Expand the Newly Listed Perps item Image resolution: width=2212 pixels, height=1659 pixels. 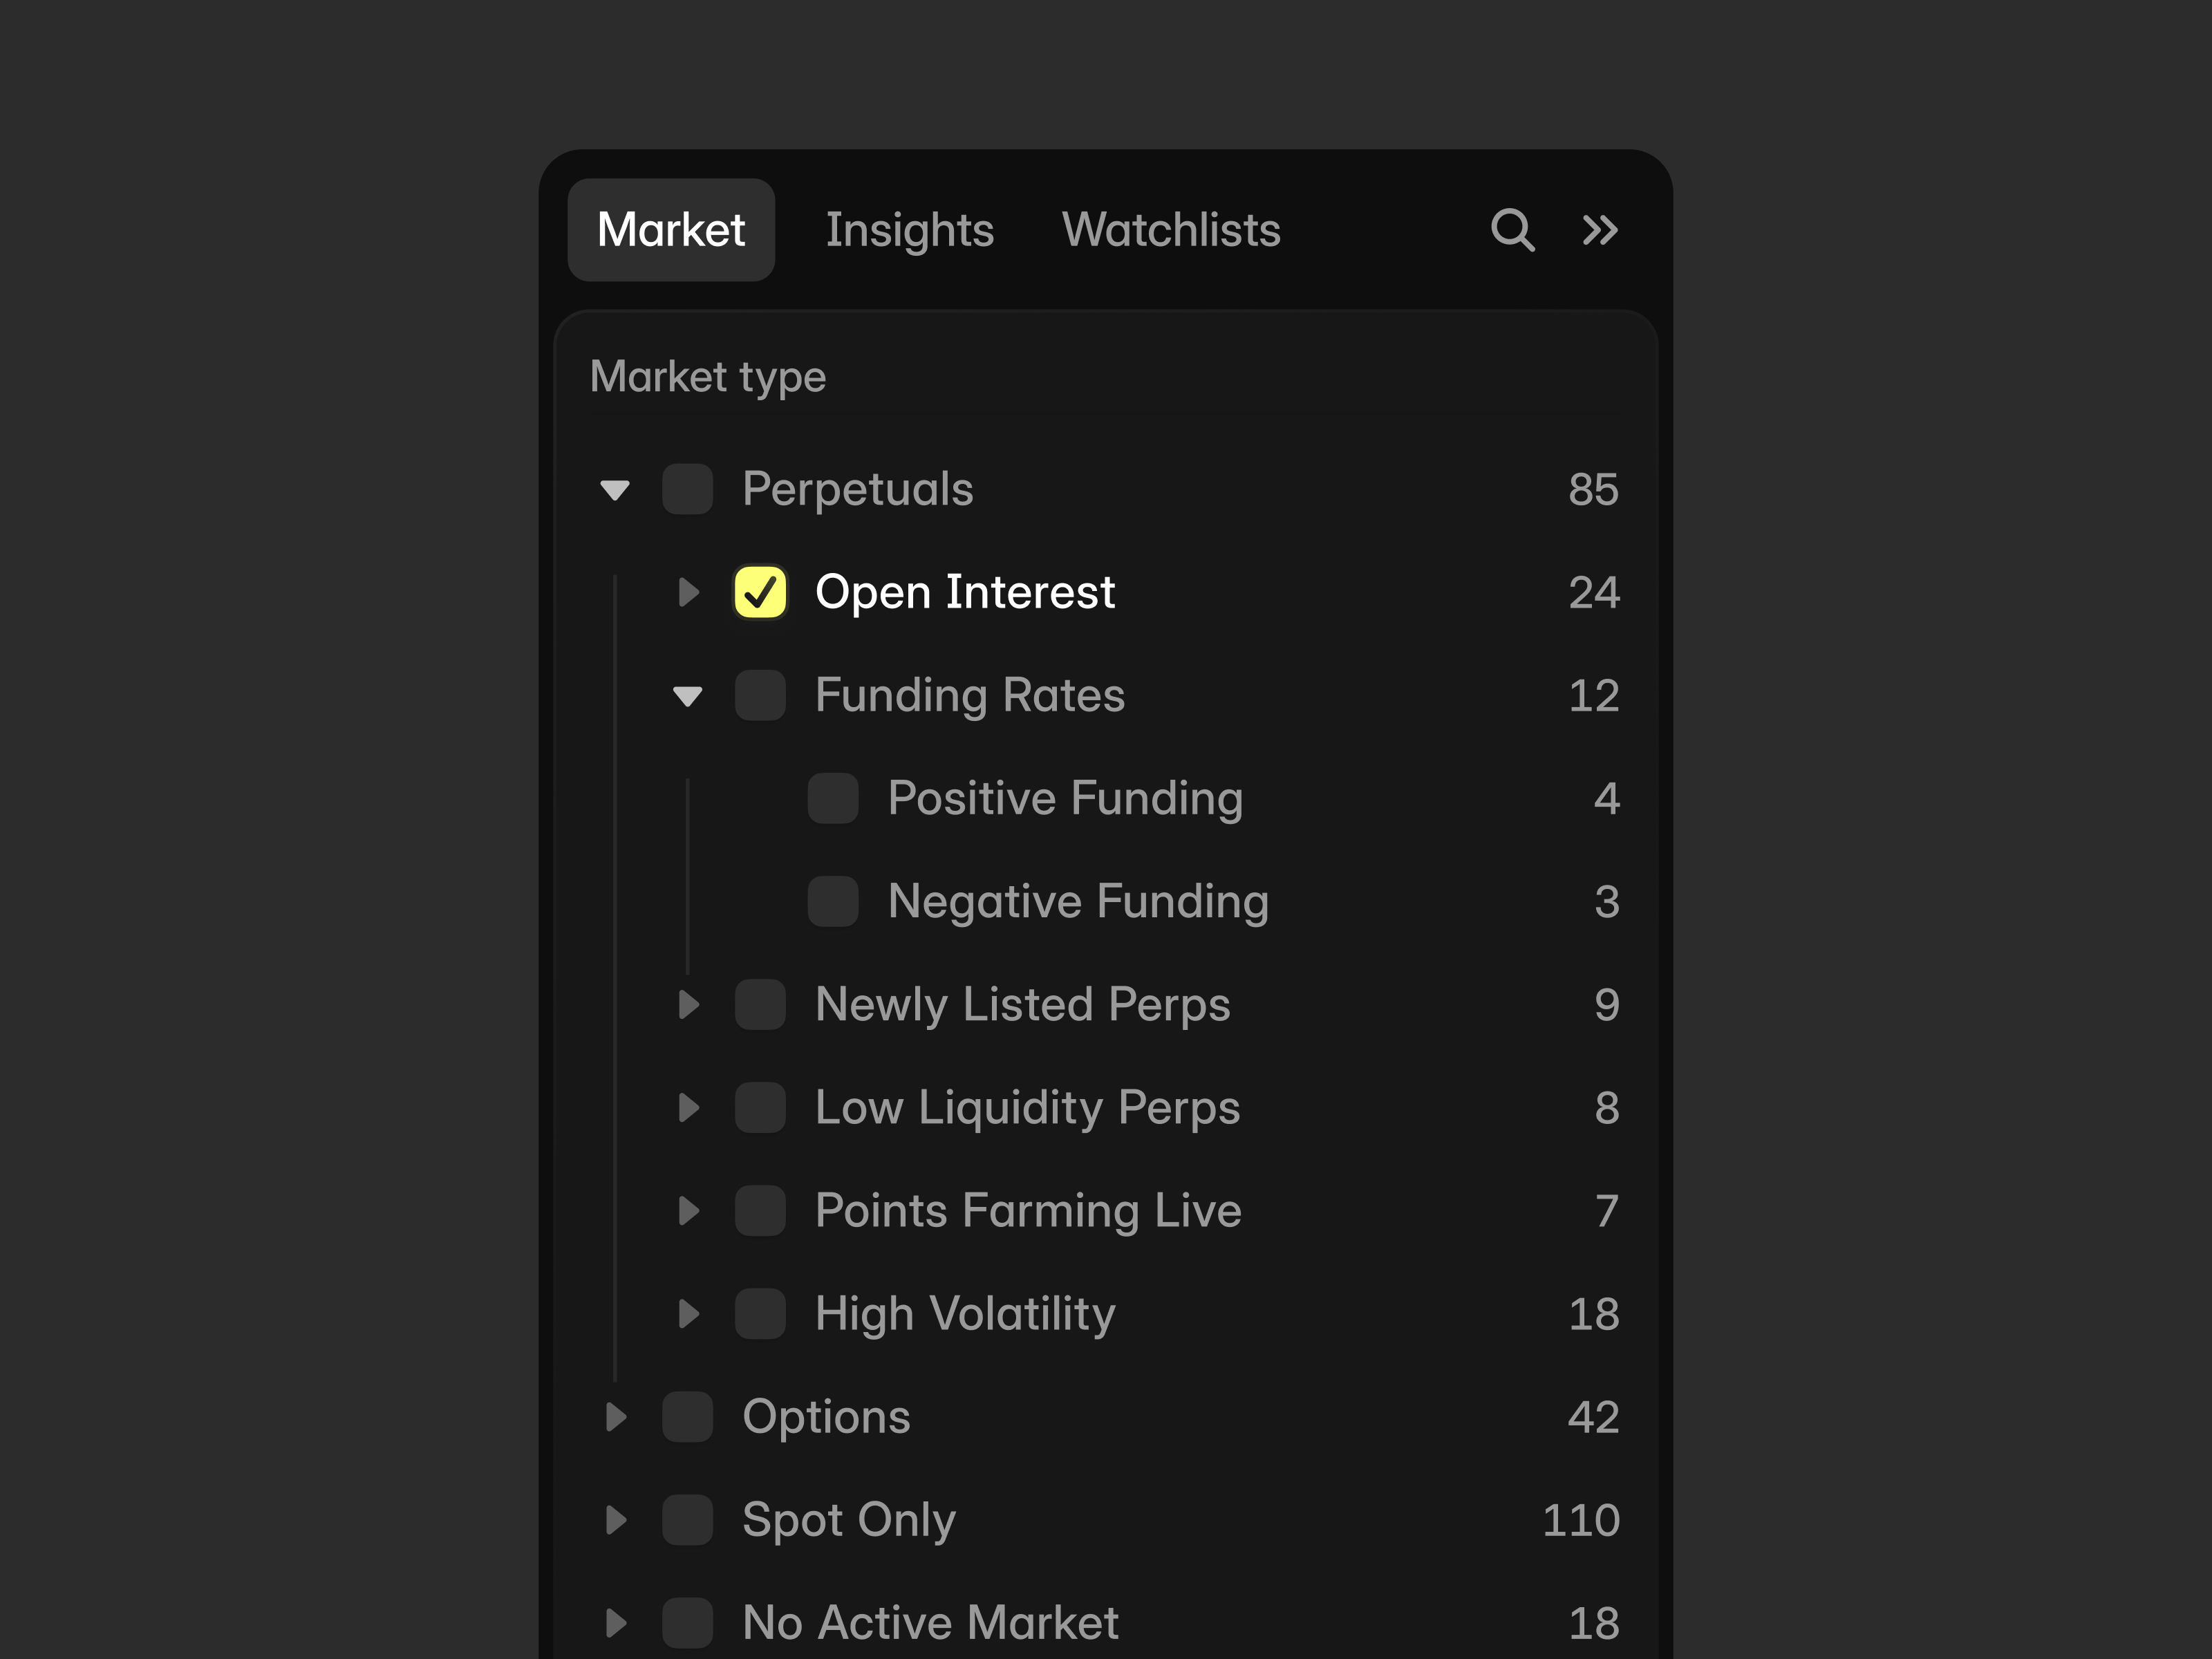(x=688, y=1004)
